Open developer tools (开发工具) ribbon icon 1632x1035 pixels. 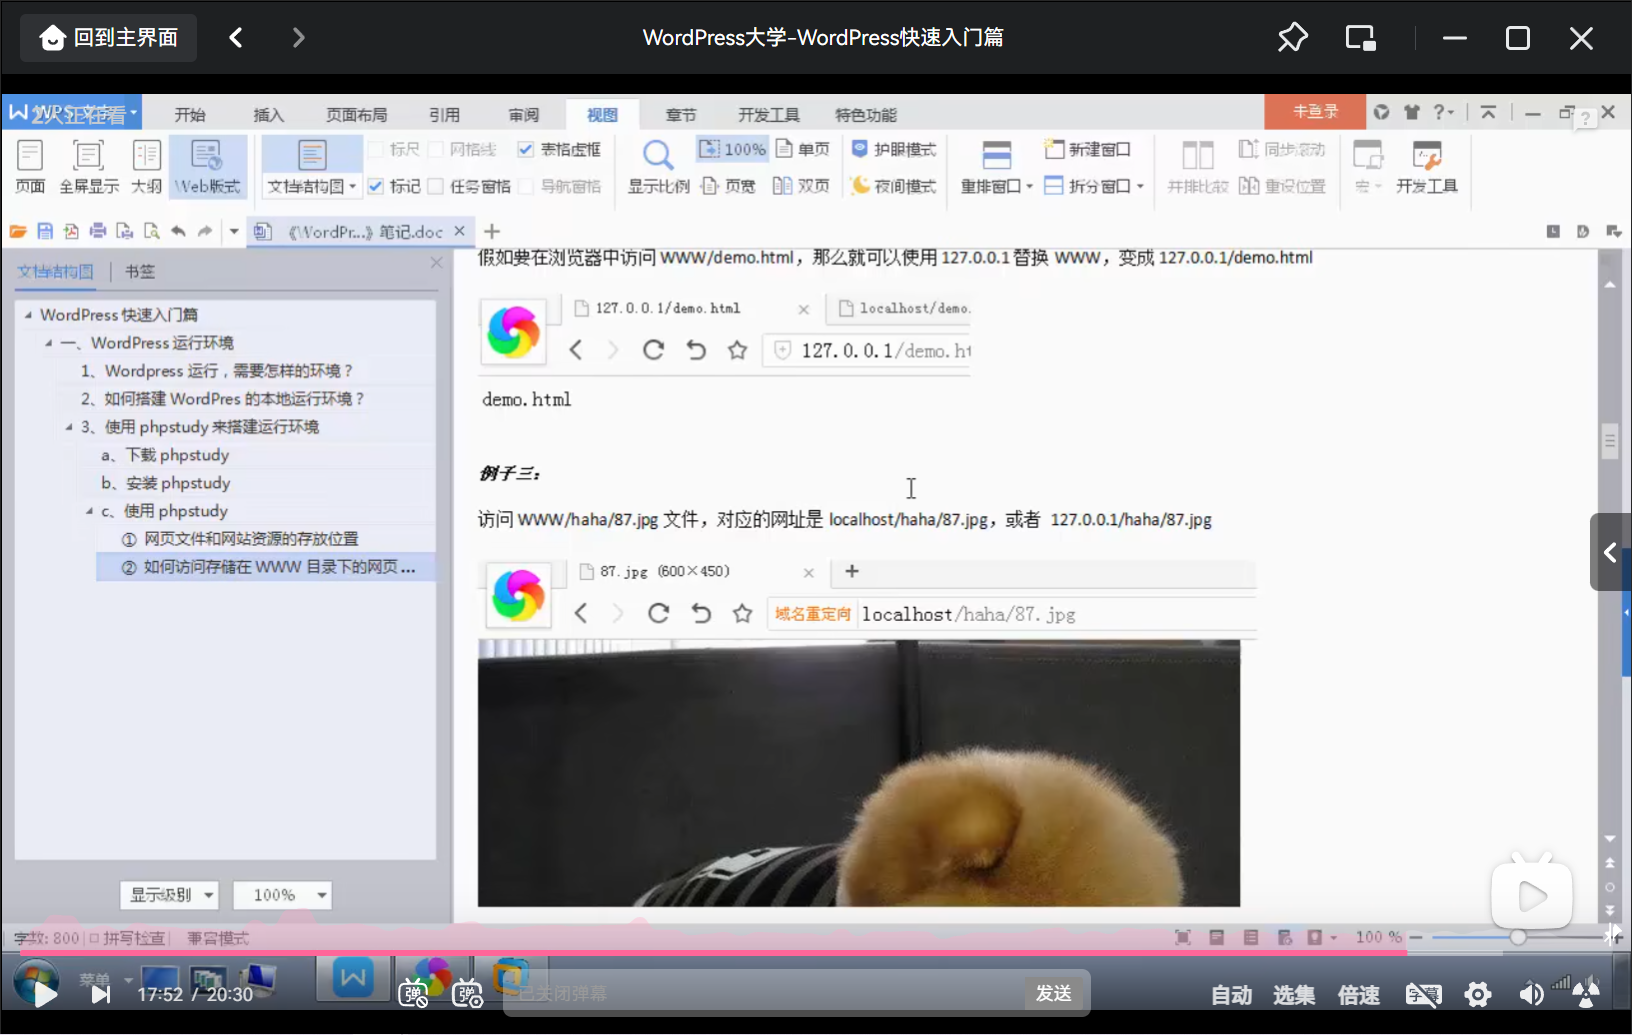[x=1427, y=166]
